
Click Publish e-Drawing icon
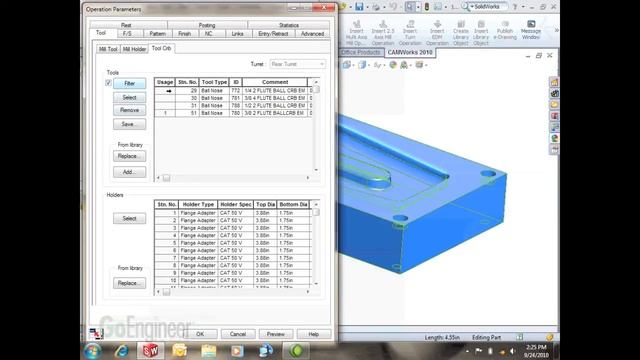tap(505, 24)
